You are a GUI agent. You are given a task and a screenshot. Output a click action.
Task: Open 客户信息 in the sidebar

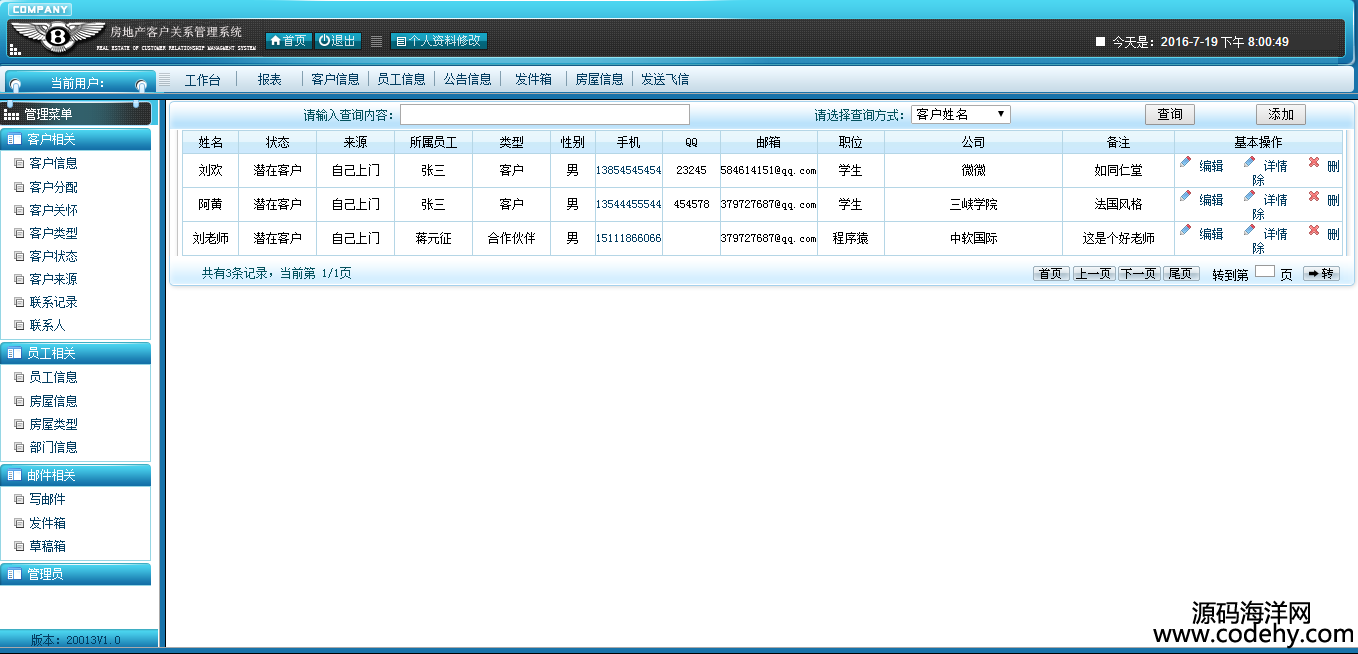(x=53, y=164)
